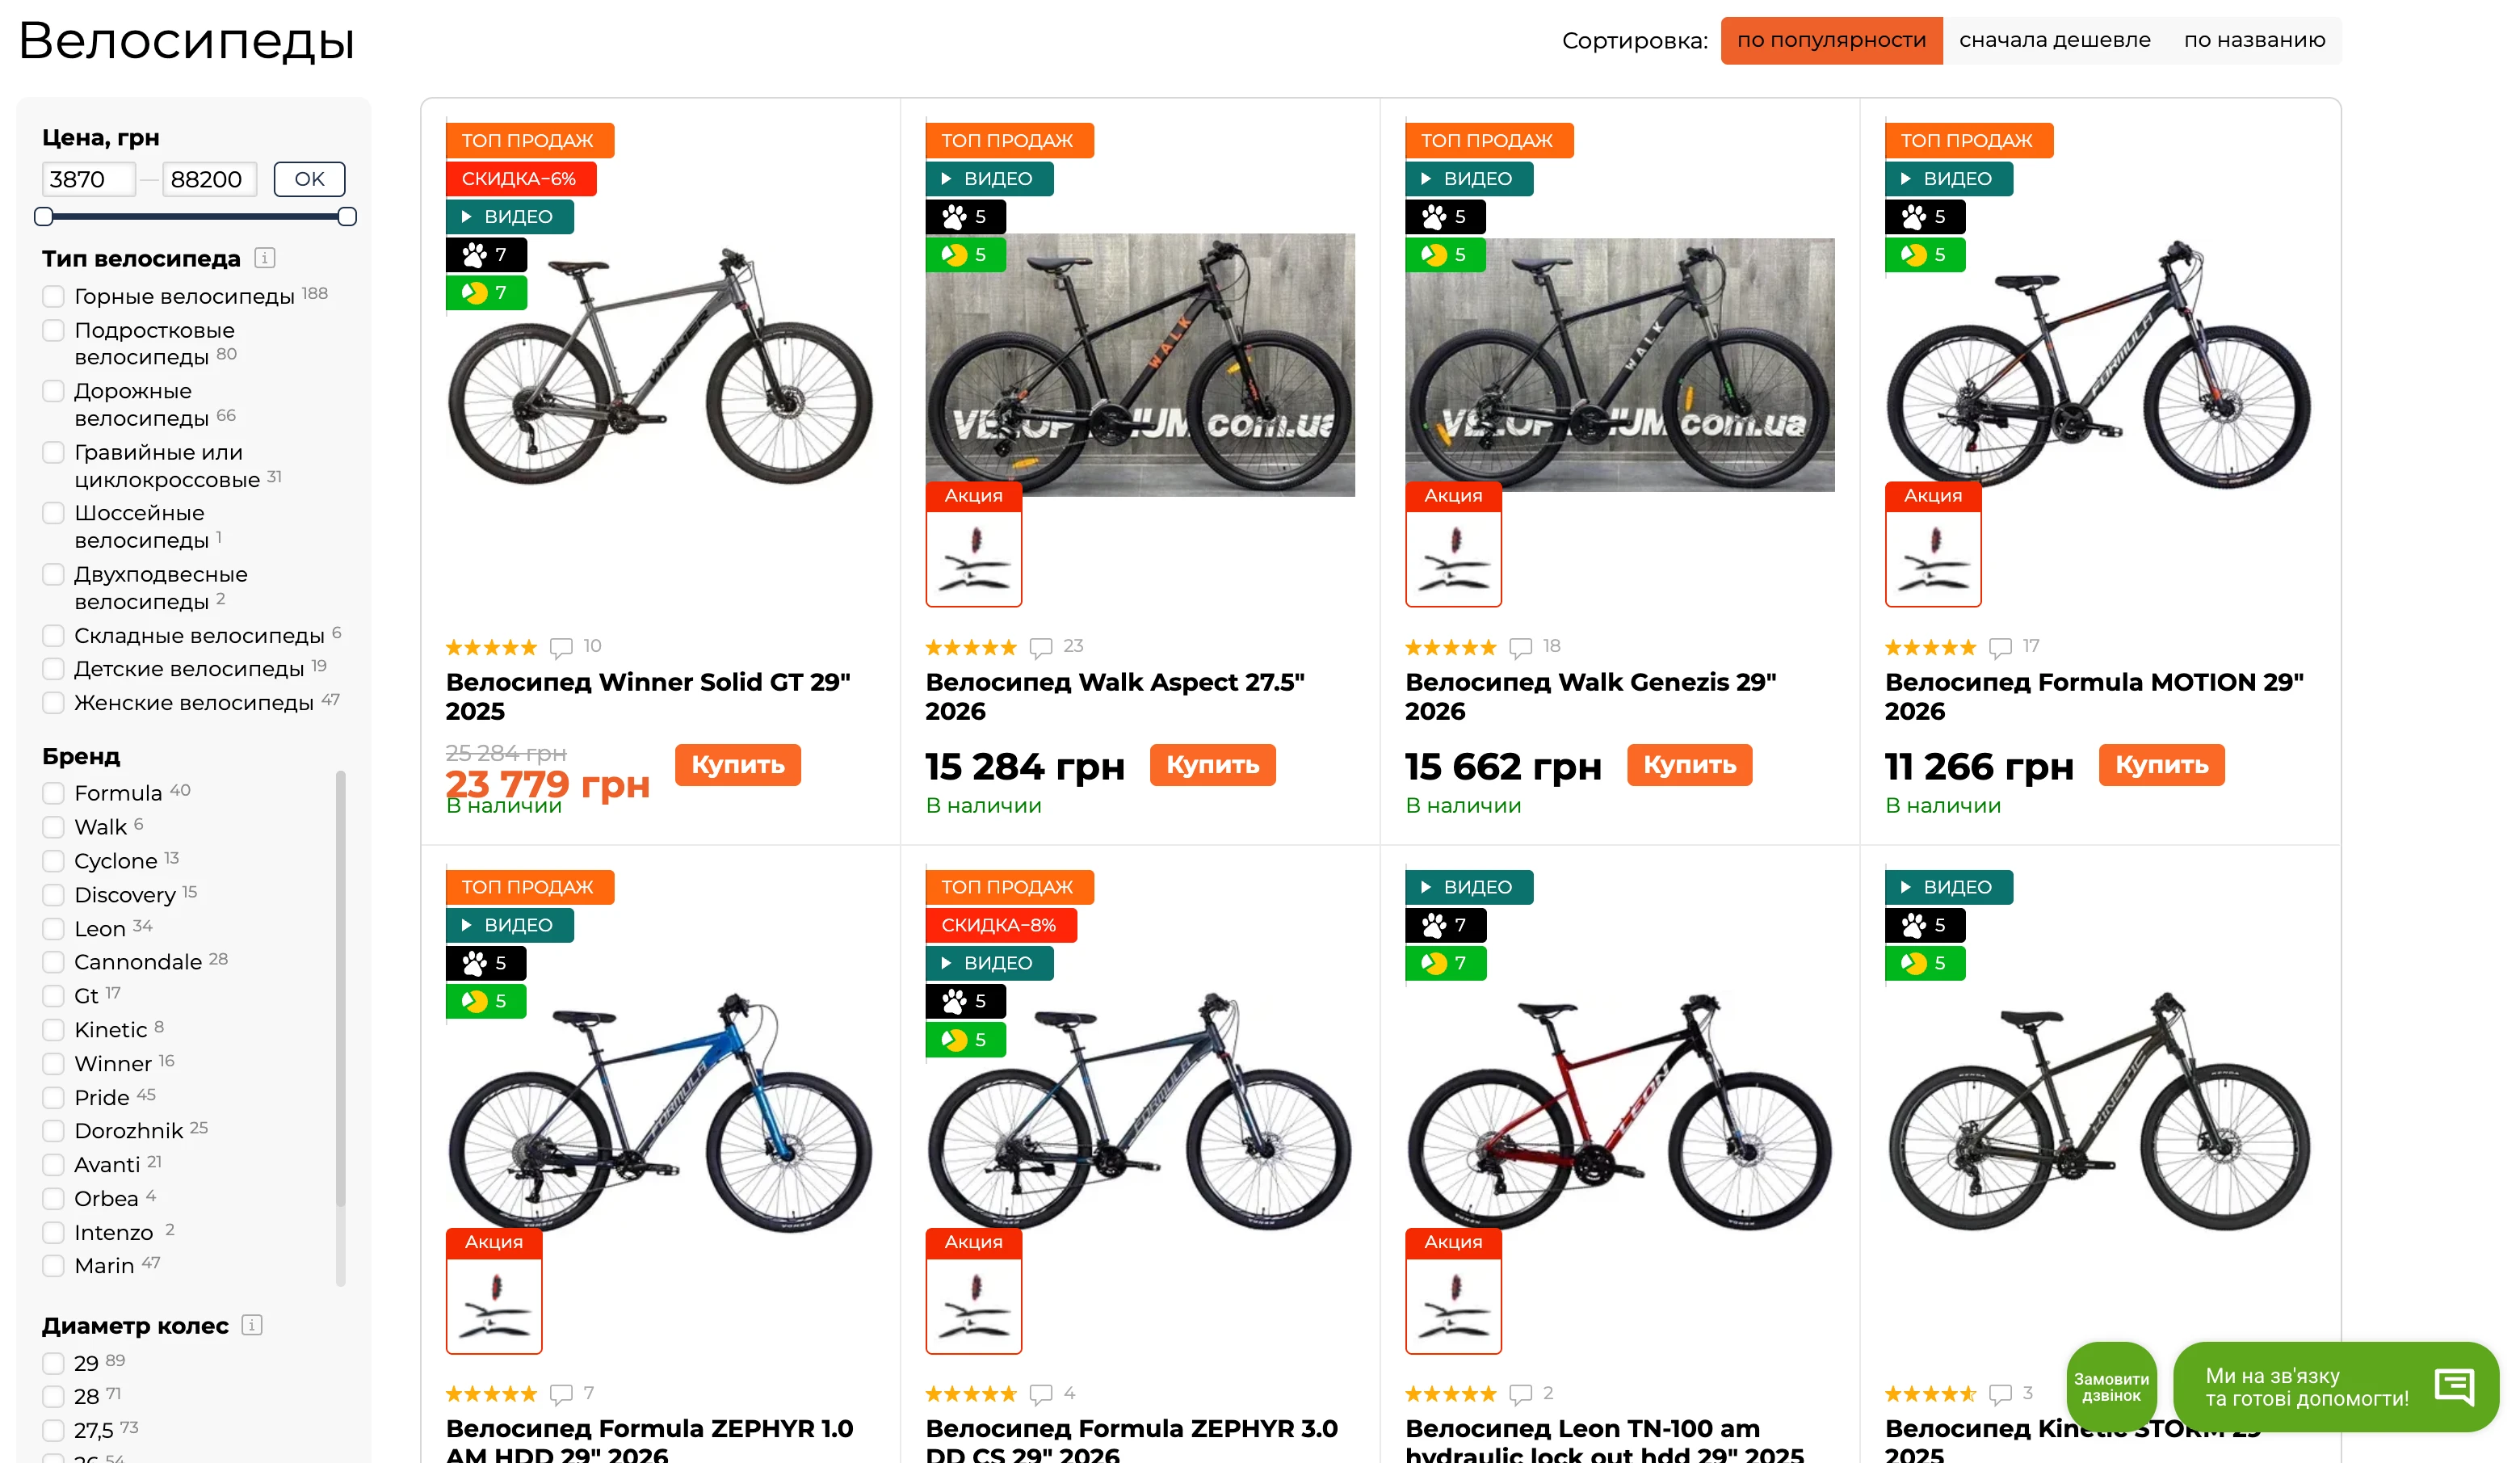This screenshot has height=1463, width=2520.
Task: Select the по популярности sort tab
Action: click(x=1831, y=40)
